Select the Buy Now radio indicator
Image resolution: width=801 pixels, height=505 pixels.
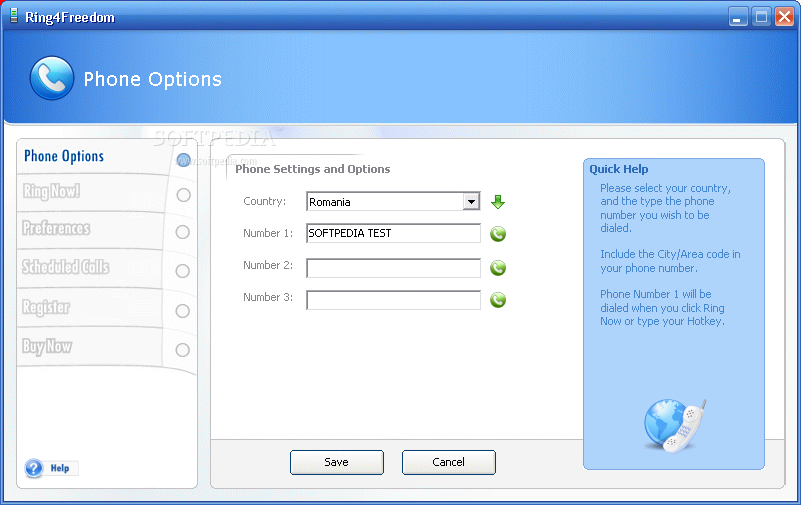[x=182, y=350]
